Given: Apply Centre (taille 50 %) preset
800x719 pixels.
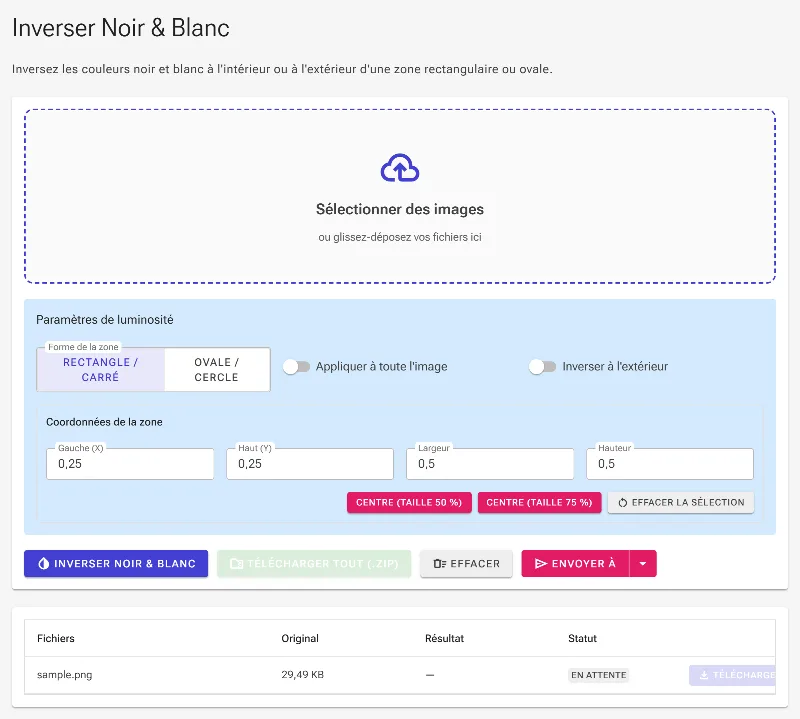Looking at the screenshot, I should 409,503.
